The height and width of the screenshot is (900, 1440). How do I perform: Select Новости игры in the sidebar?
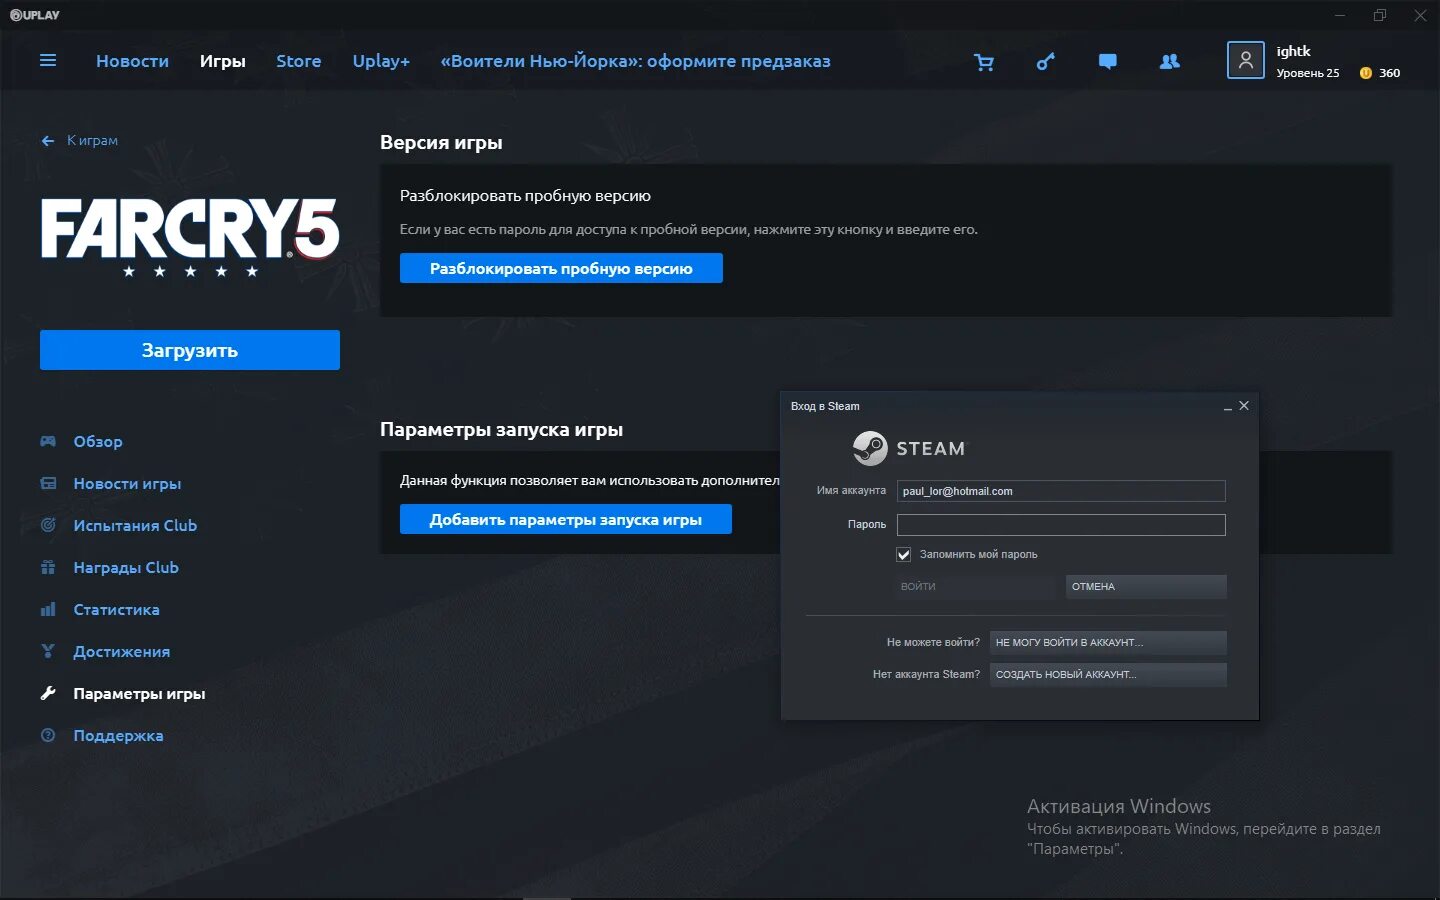tap(127, 483)
